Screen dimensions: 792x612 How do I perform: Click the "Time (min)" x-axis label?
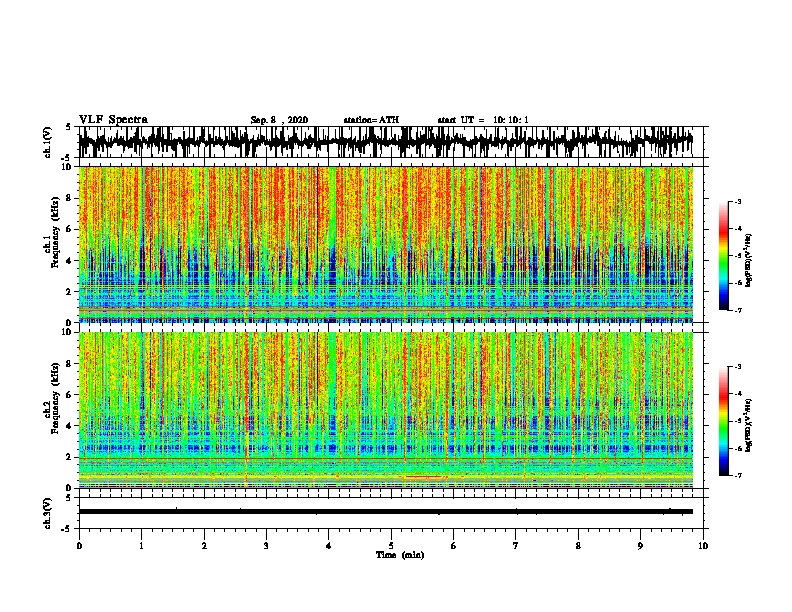(x=400, y=555)
